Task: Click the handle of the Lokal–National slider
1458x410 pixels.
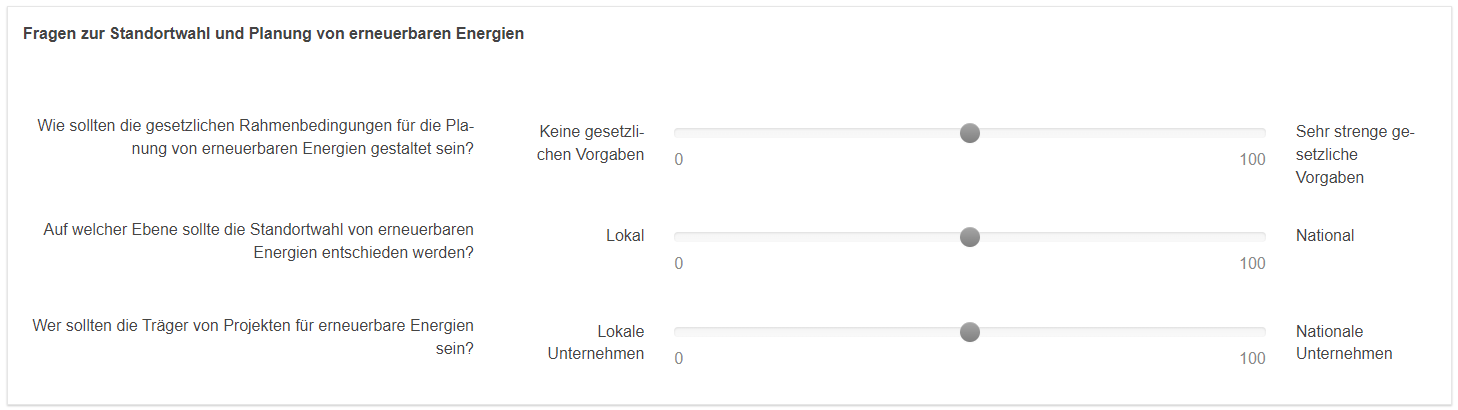Action: click(969, 237)
